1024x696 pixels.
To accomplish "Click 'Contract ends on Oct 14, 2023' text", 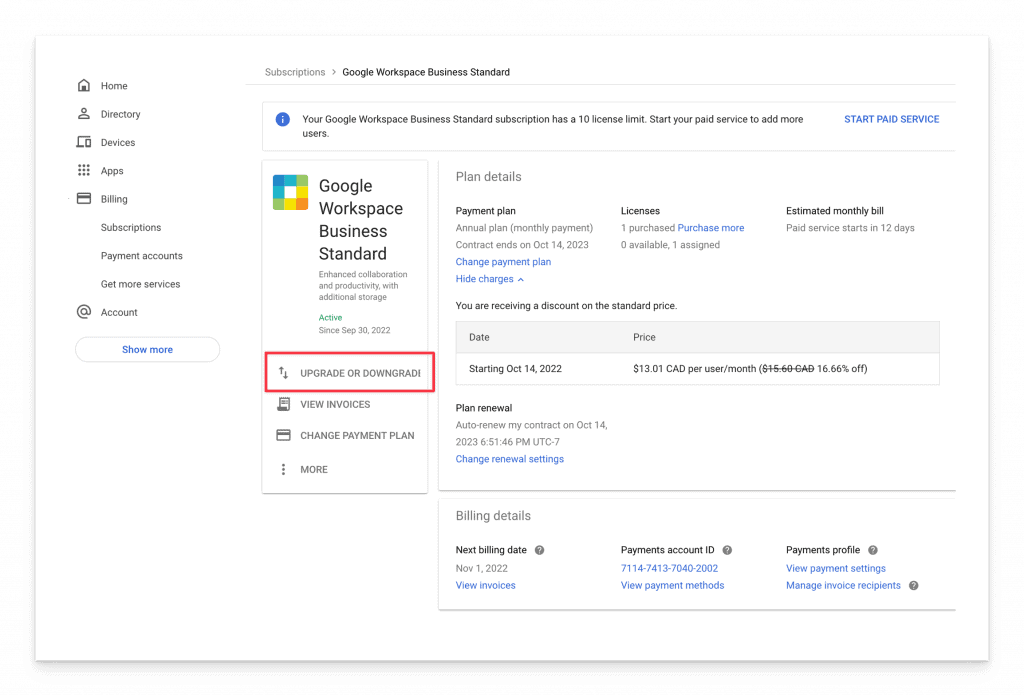I will [x=522, y=245].
